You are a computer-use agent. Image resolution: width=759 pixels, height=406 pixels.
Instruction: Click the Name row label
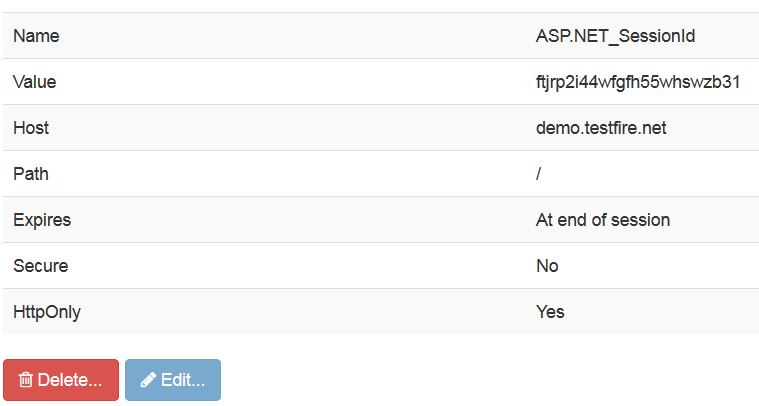click(36, 36)
